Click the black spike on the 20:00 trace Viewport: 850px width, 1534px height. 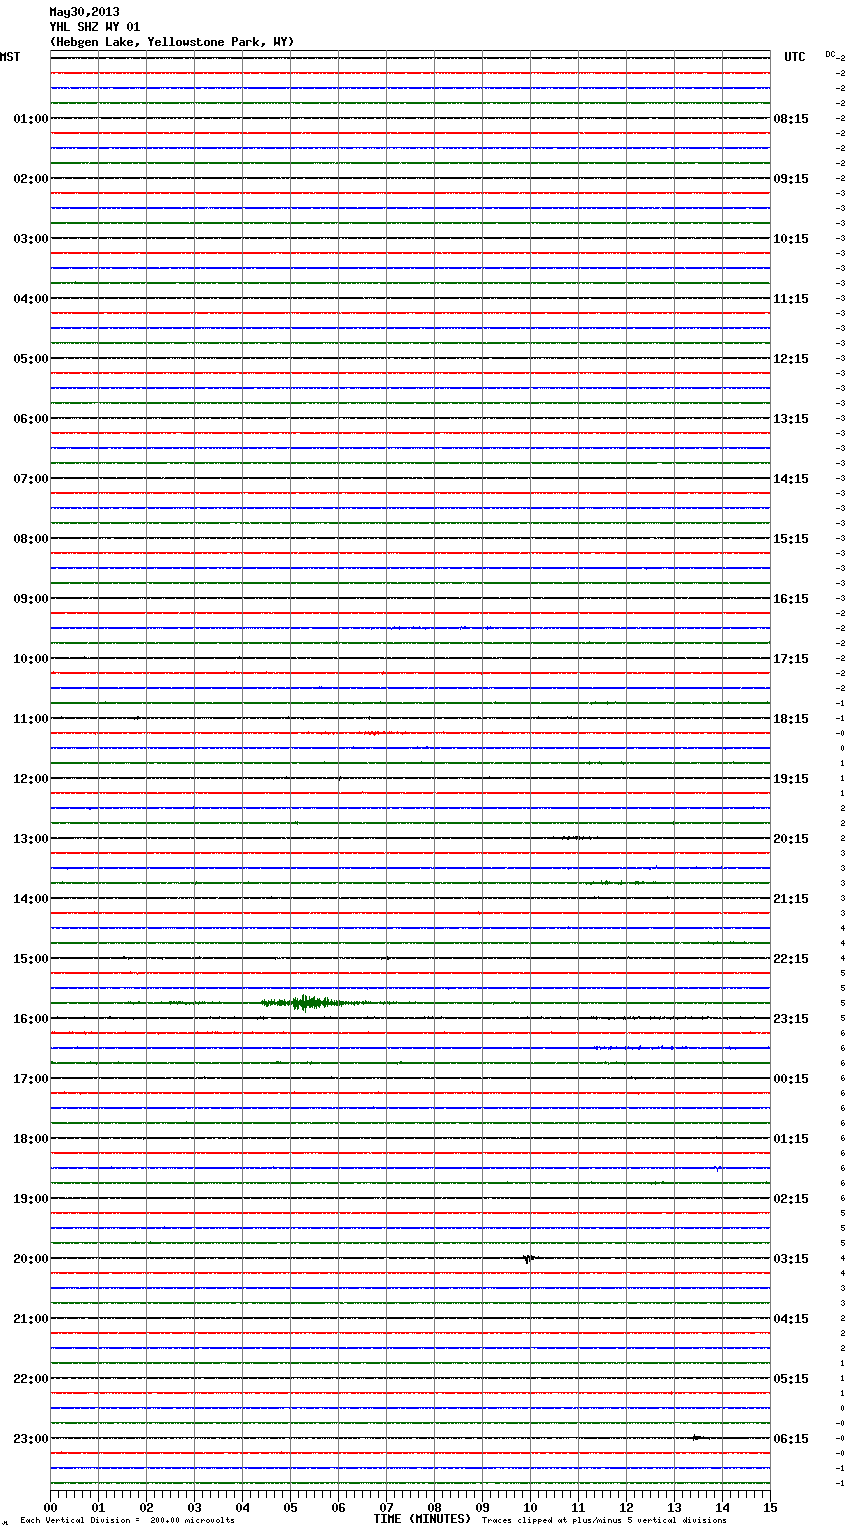point(528,1259)
